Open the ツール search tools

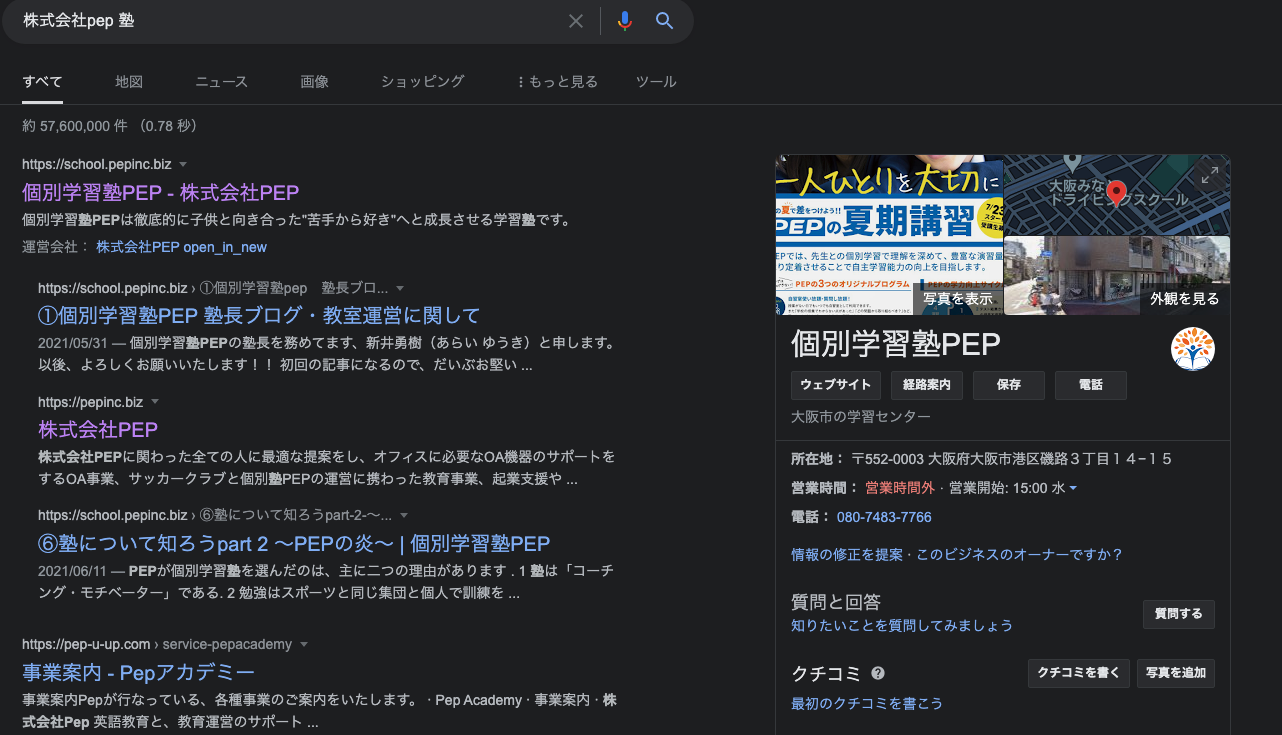656,82
